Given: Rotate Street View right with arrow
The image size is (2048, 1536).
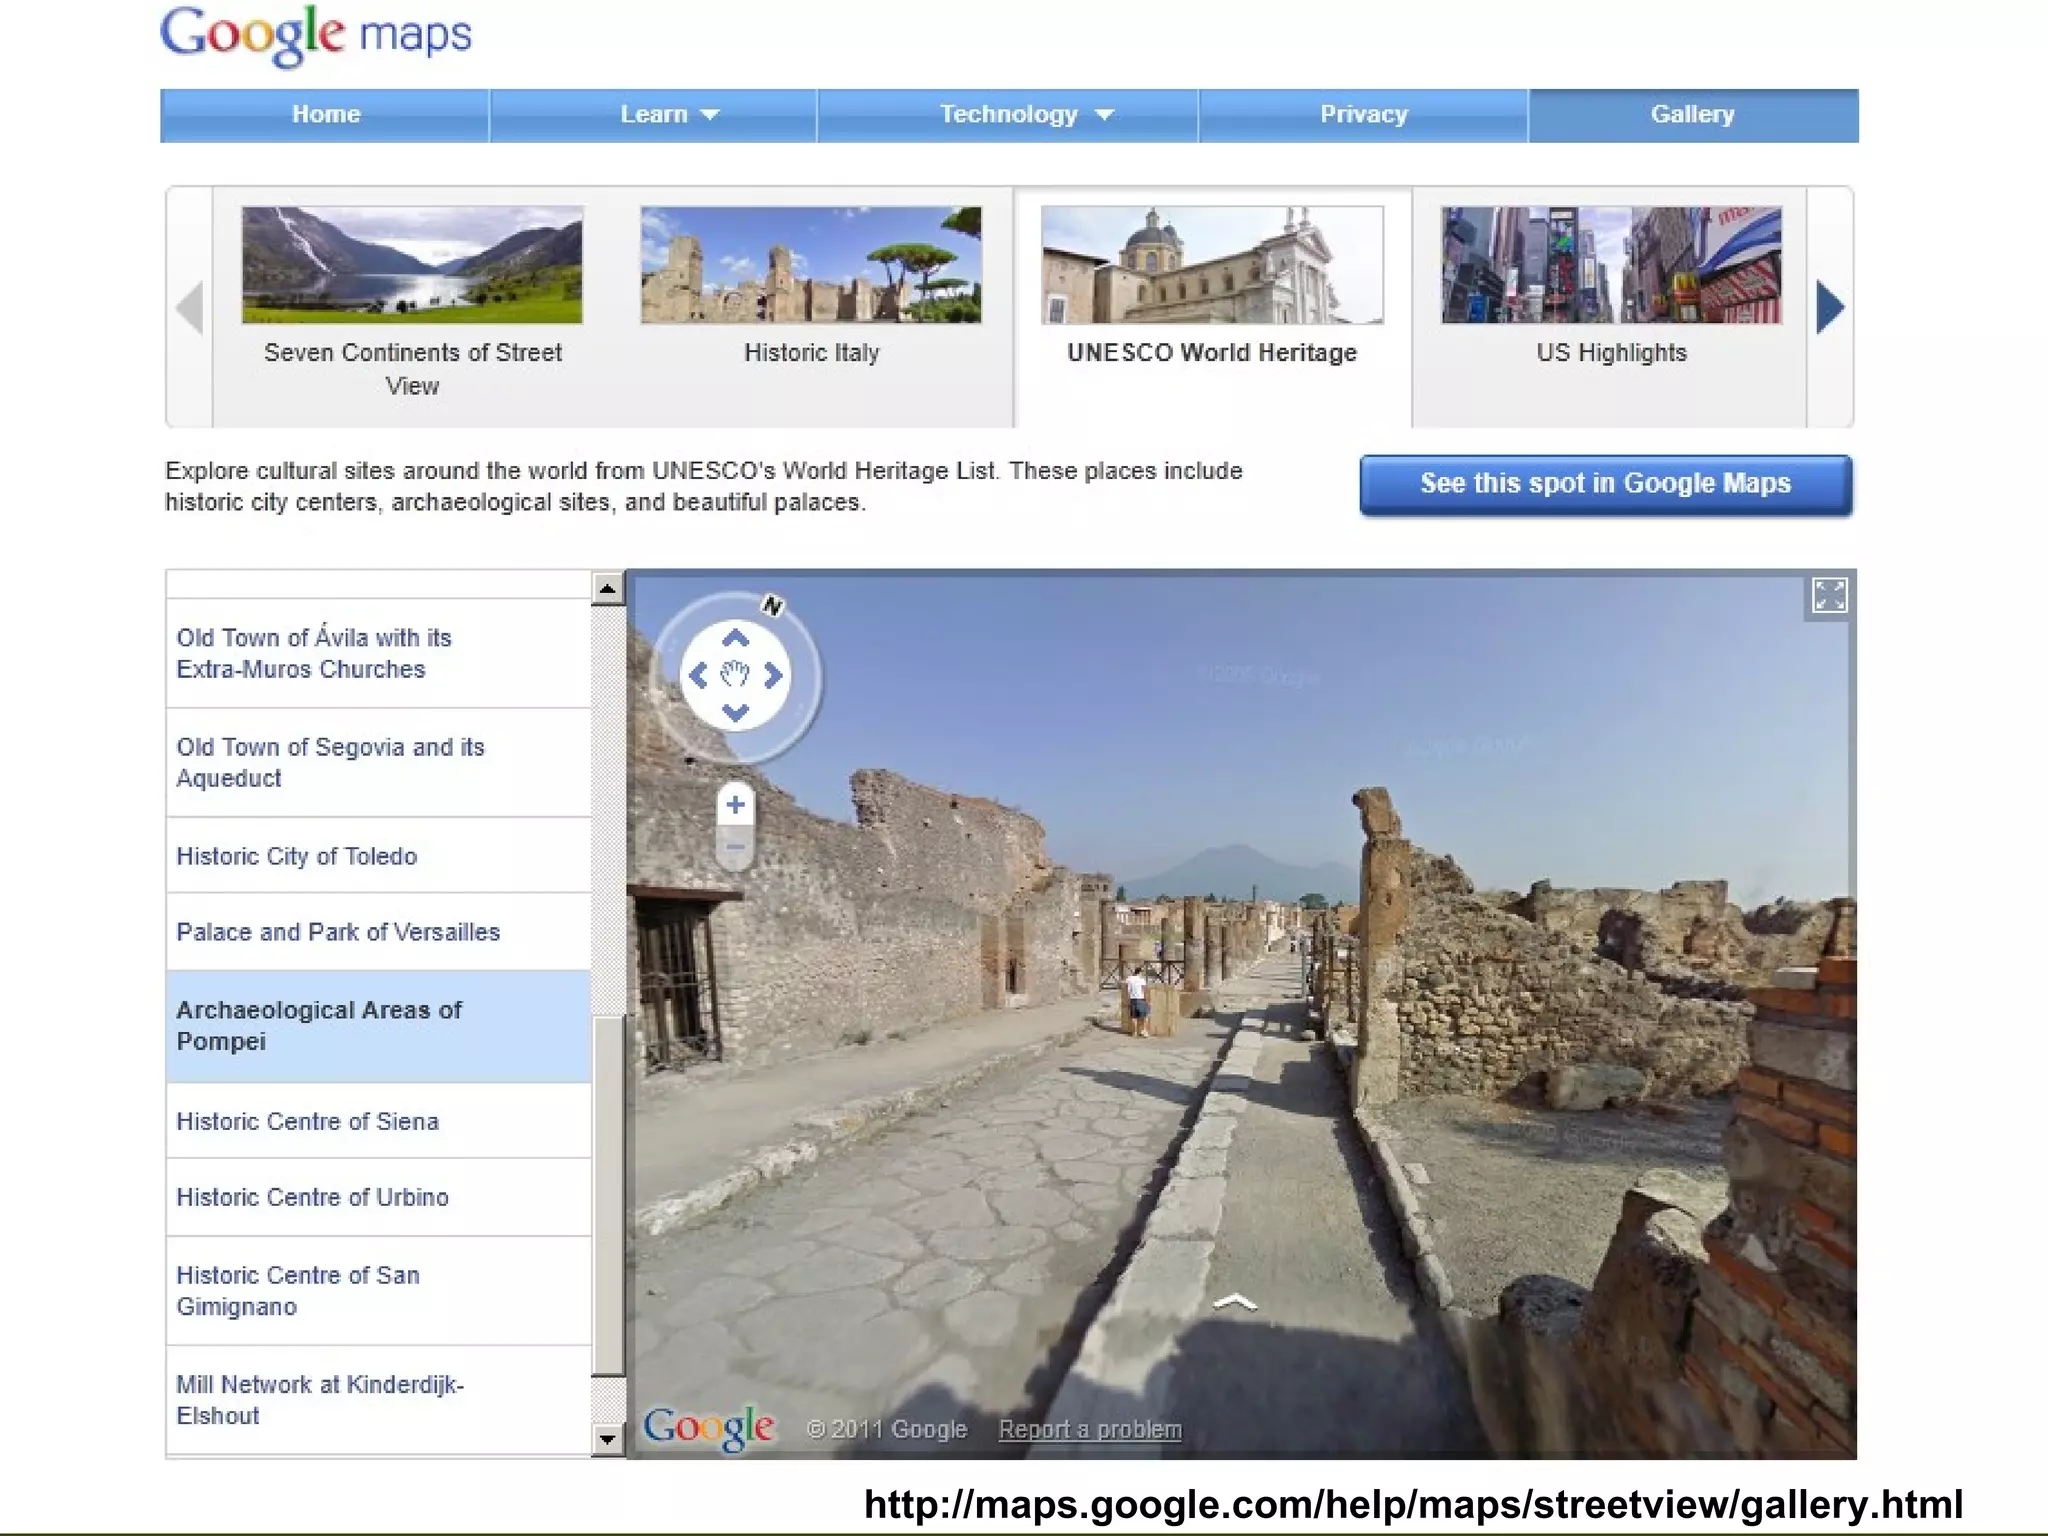Looking at the screenshot, I should [x=772, y=676].
